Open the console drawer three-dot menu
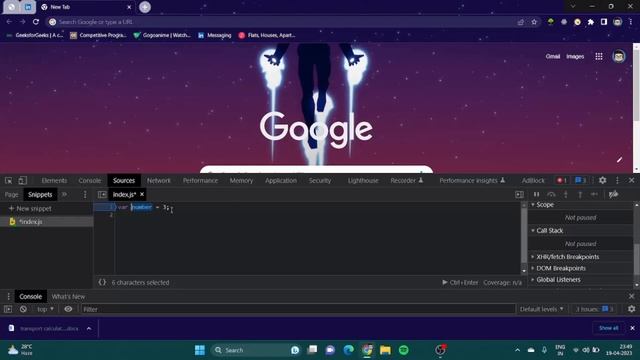The height and width of the screenshot is (360, 640). [x=8, y=296]
